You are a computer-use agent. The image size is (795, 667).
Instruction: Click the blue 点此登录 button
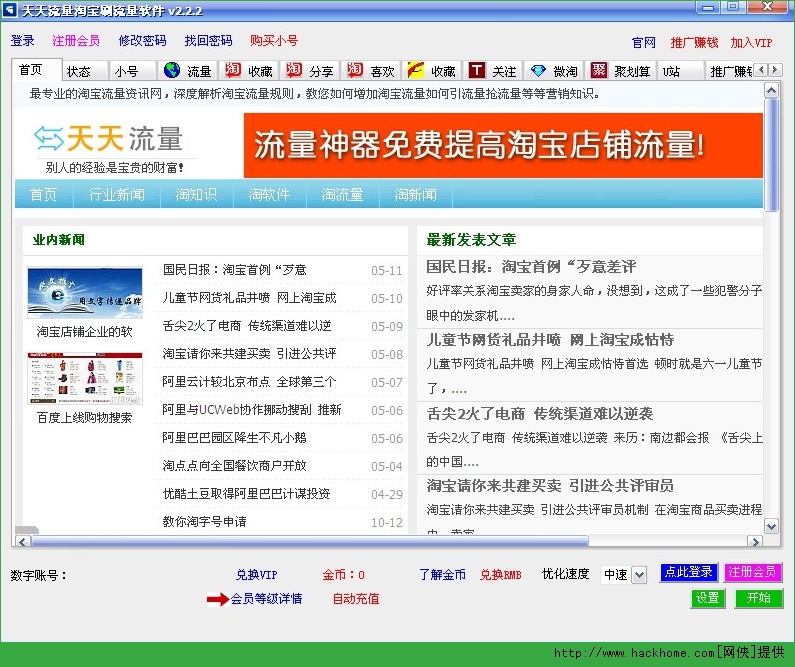[689, 572]
